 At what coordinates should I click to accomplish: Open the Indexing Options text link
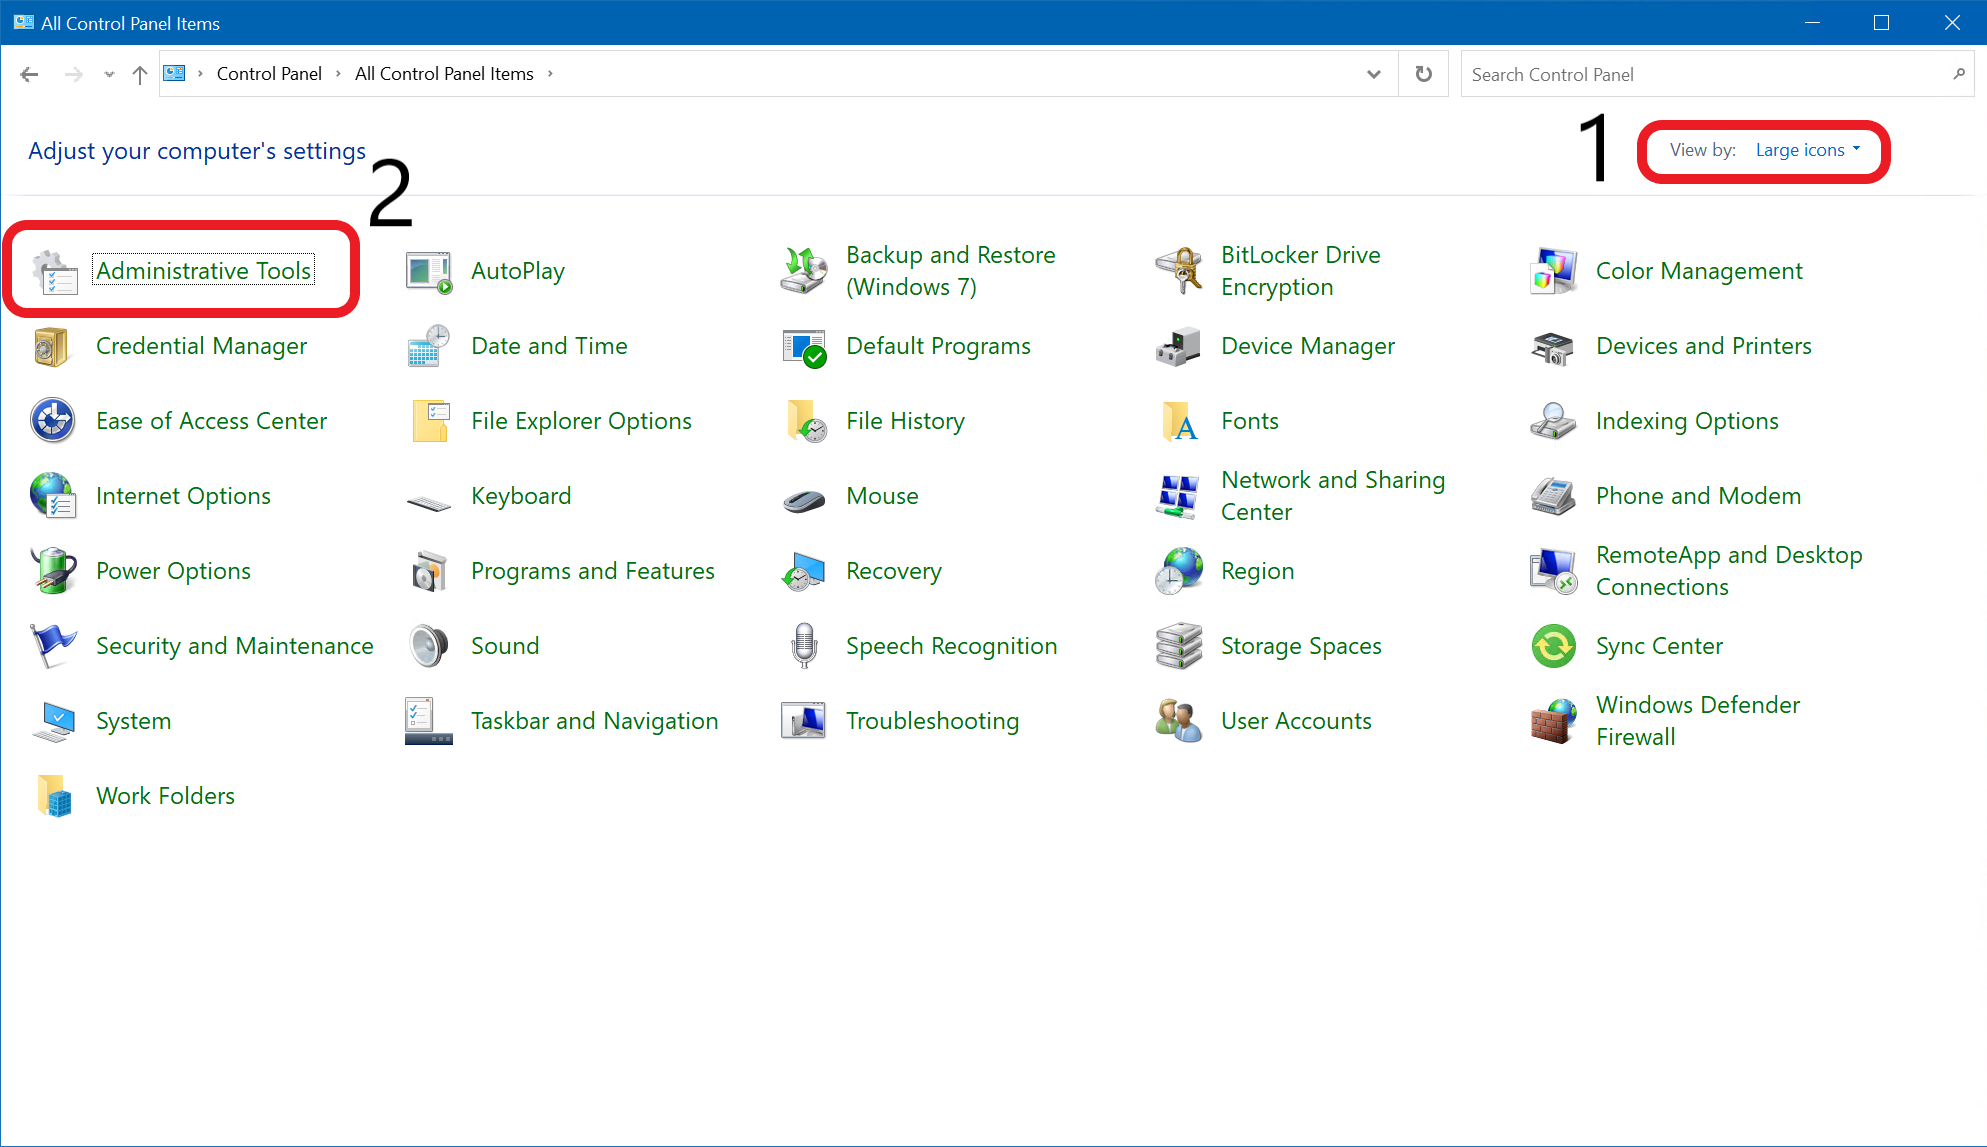click(1687, 422)
